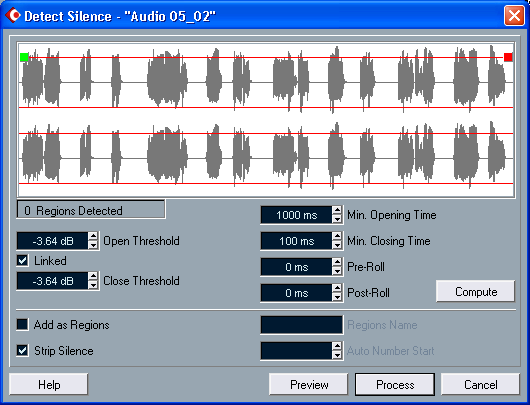Click the red end marker square

coord(508,57)
